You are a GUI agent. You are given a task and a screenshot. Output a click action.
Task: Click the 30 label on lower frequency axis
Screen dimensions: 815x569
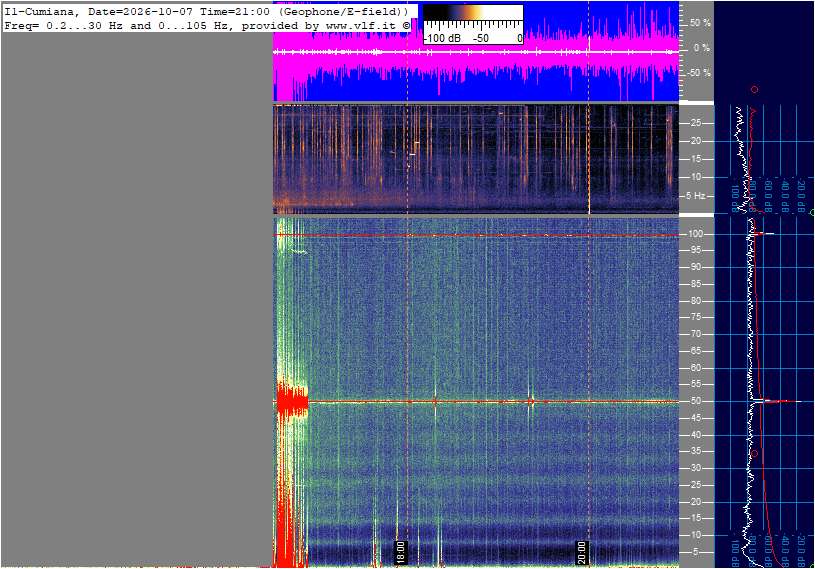[695, 468]
